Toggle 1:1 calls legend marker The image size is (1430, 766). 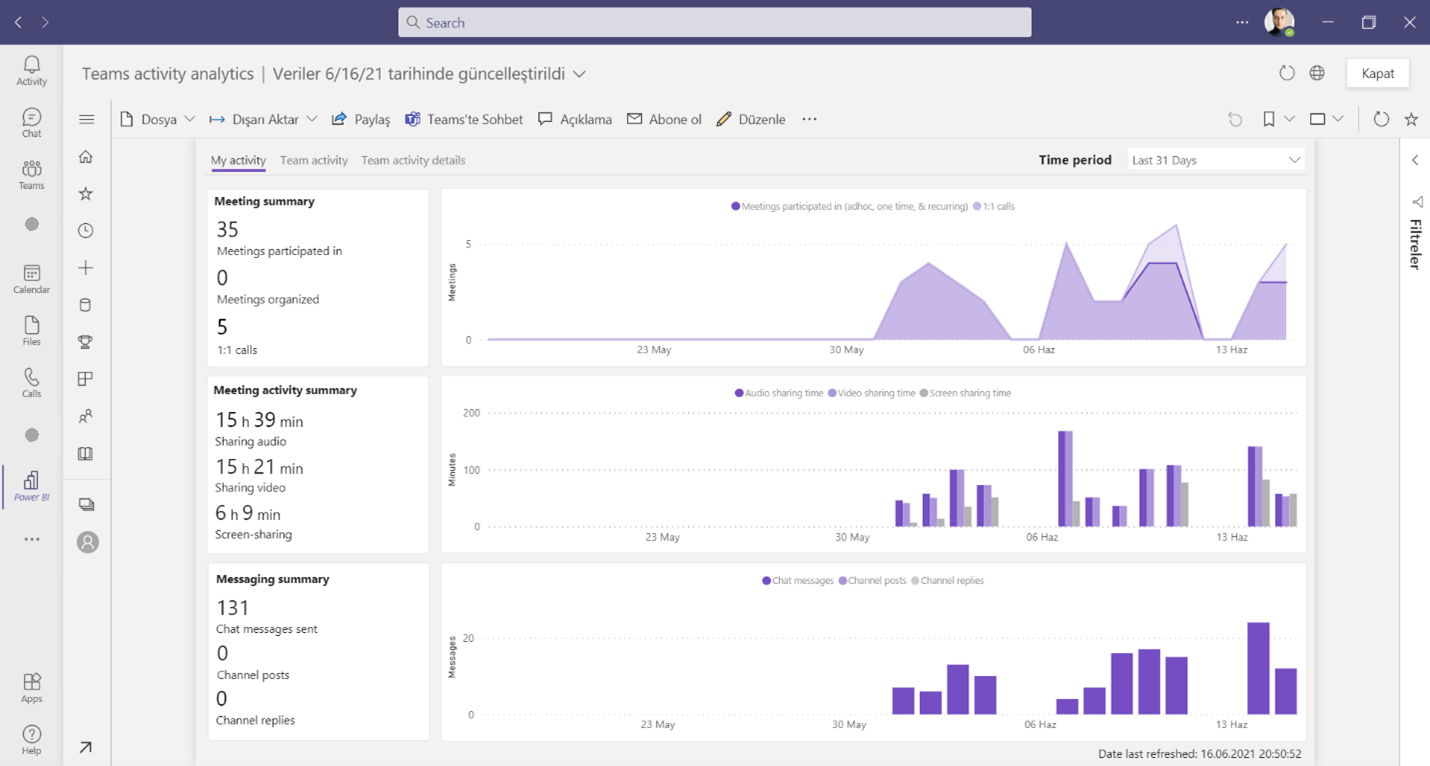[x=977, y=206]
